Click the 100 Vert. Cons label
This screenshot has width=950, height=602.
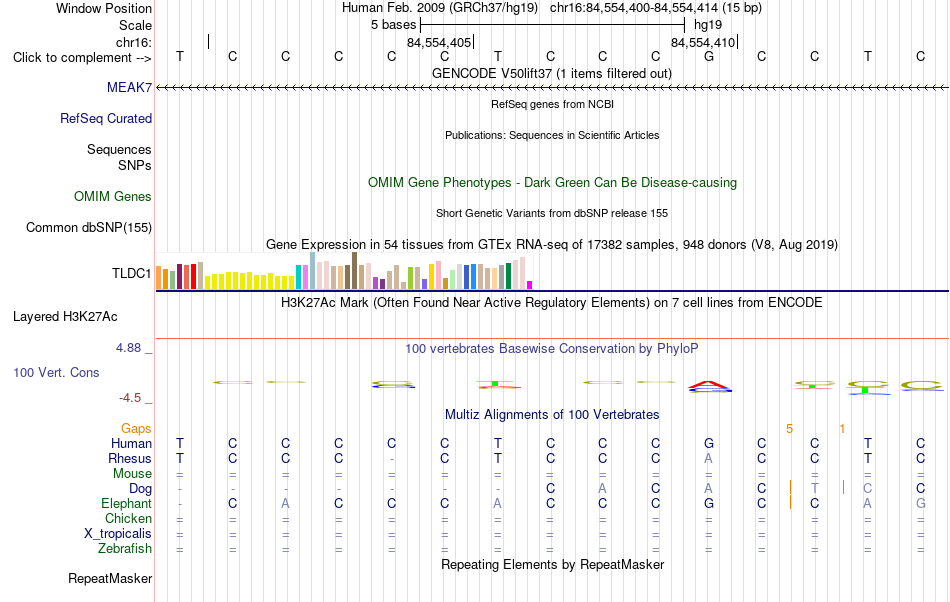point(56,373)
